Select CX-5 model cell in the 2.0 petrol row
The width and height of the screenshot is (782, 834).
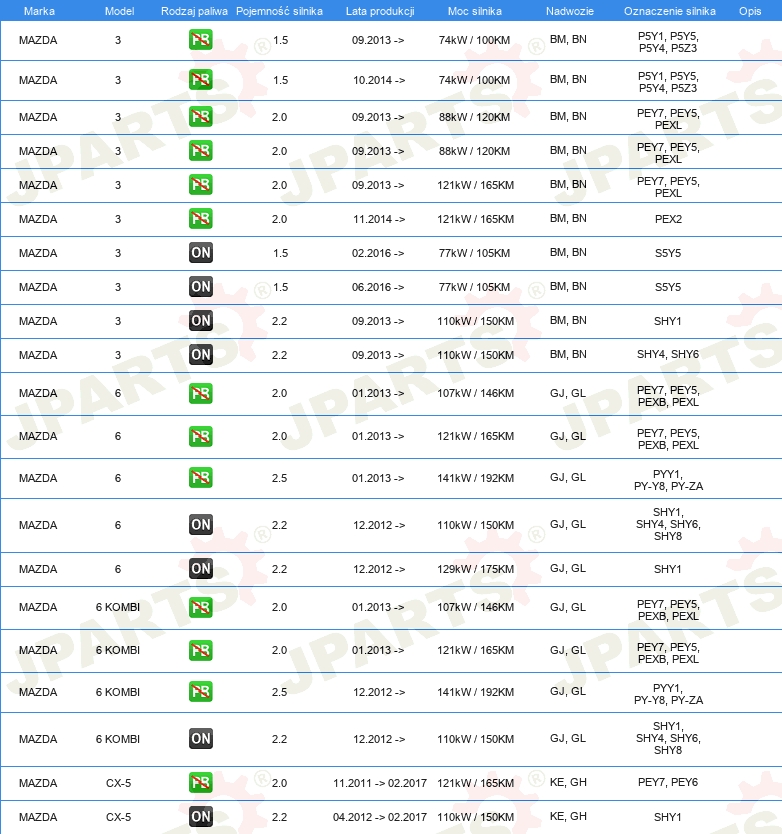118,783
